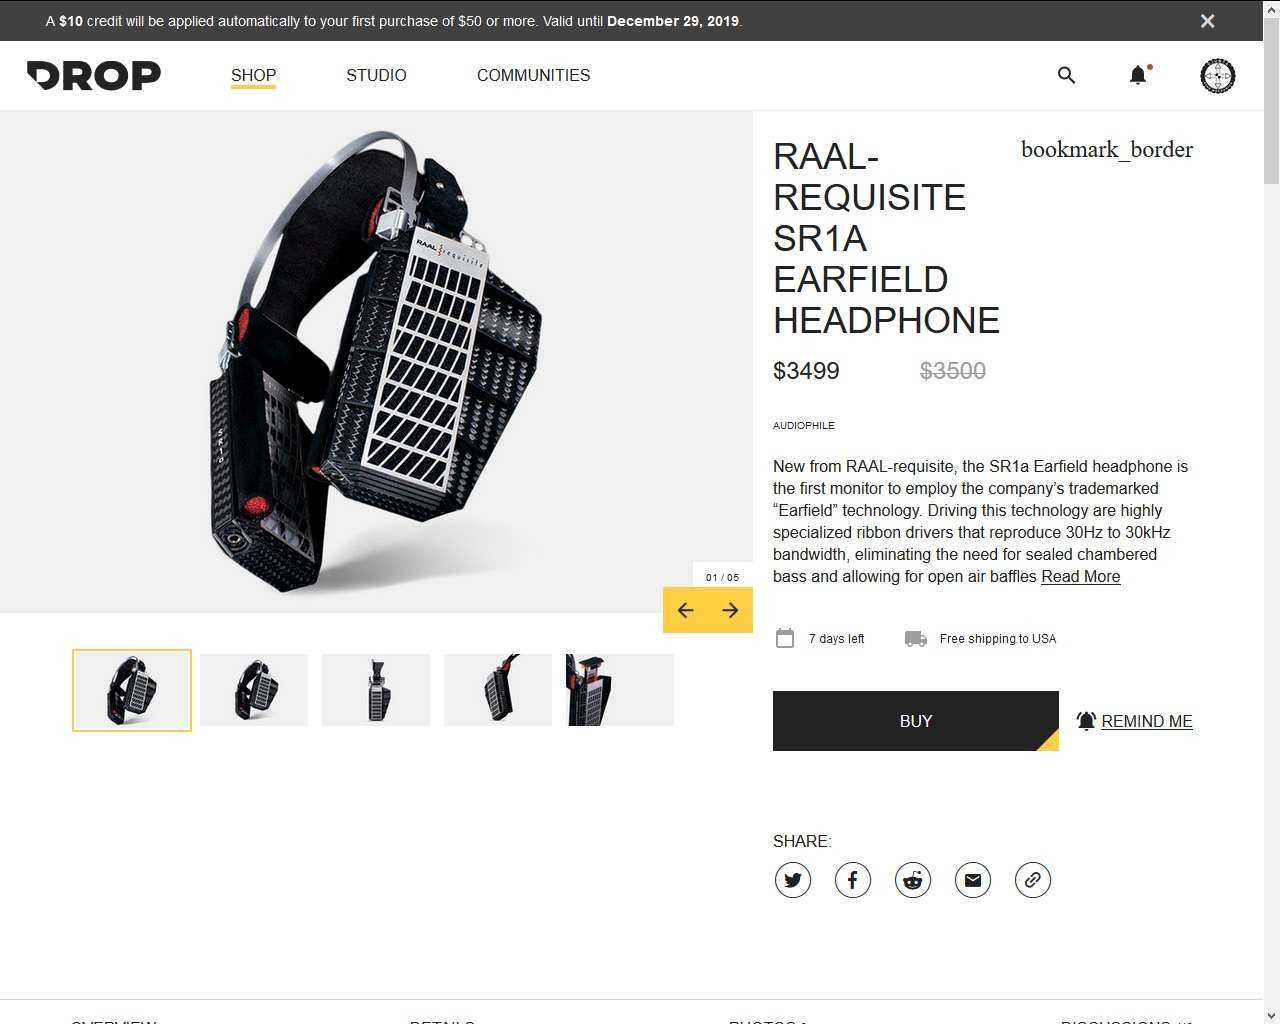Copy product link icon

pyautogui.click(x=1033, y=880)
